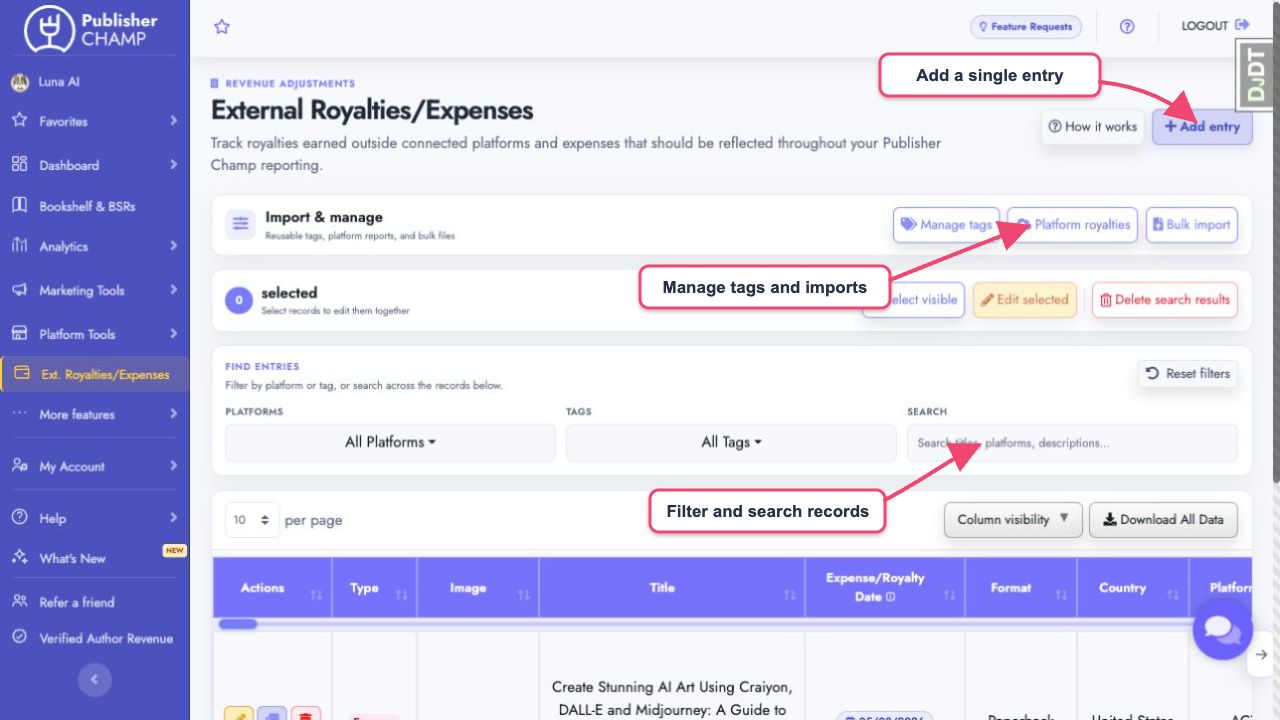Image resolution: width=1280 pixels, height=720 pixels.
Task: Click the Platform royalties button
Action: click(x=1073, y=225)
